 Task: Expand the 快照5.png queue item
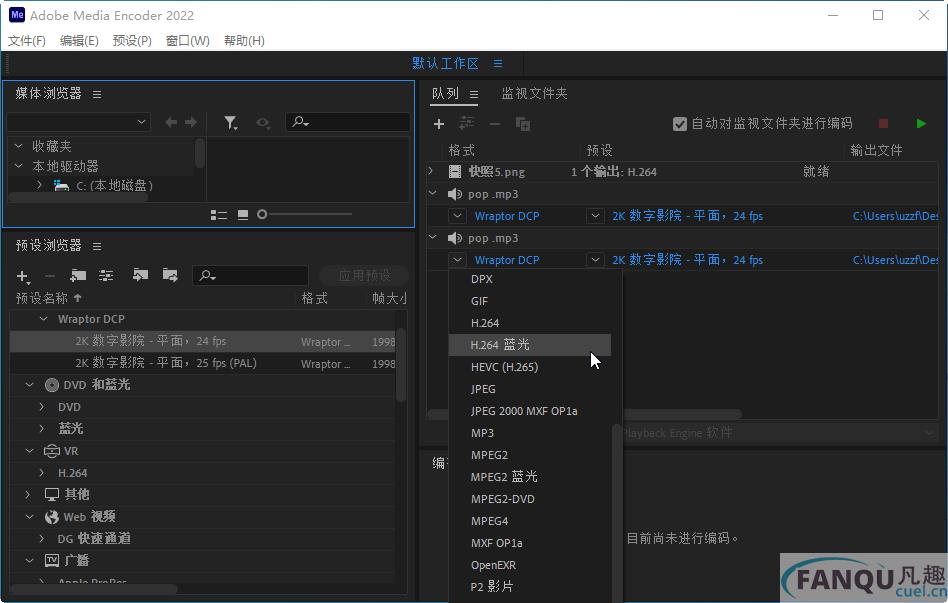[431, 171]
